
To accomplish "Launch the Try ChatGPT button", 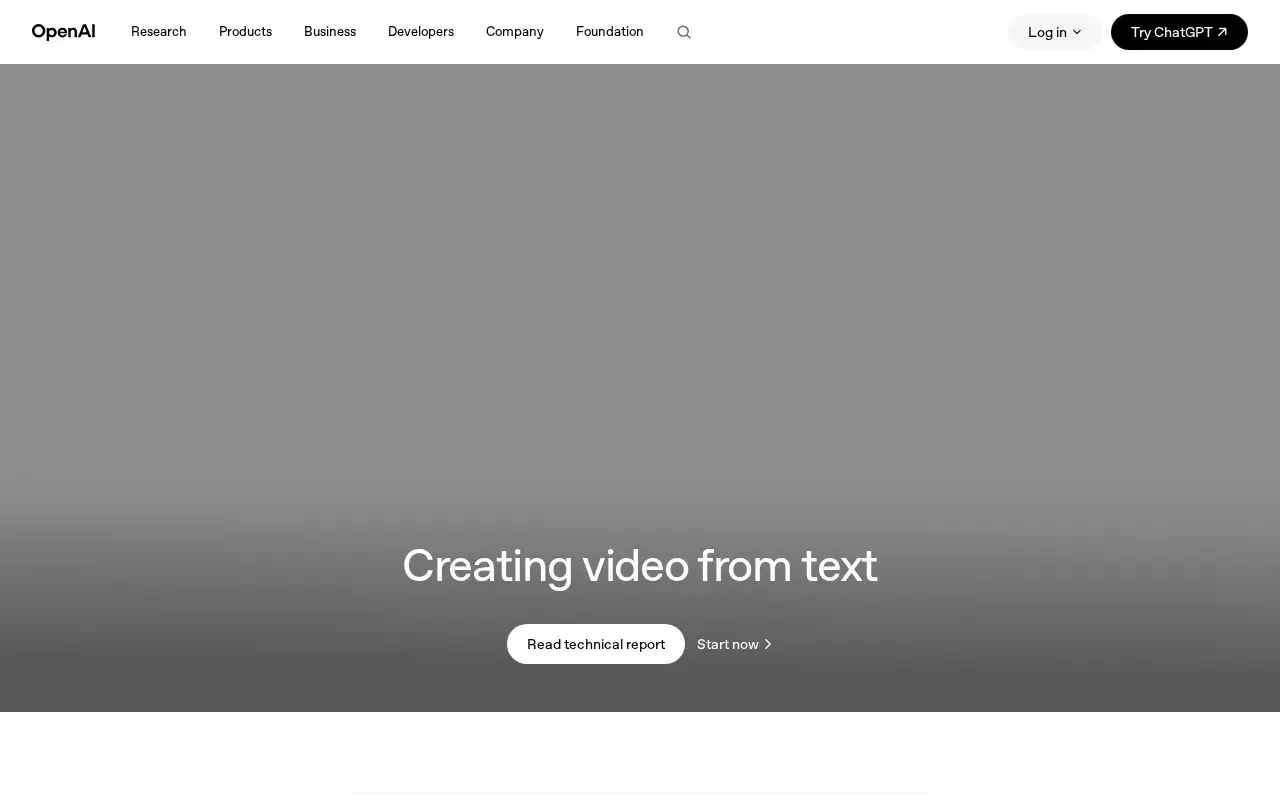I will click(x=1179, y=32).
